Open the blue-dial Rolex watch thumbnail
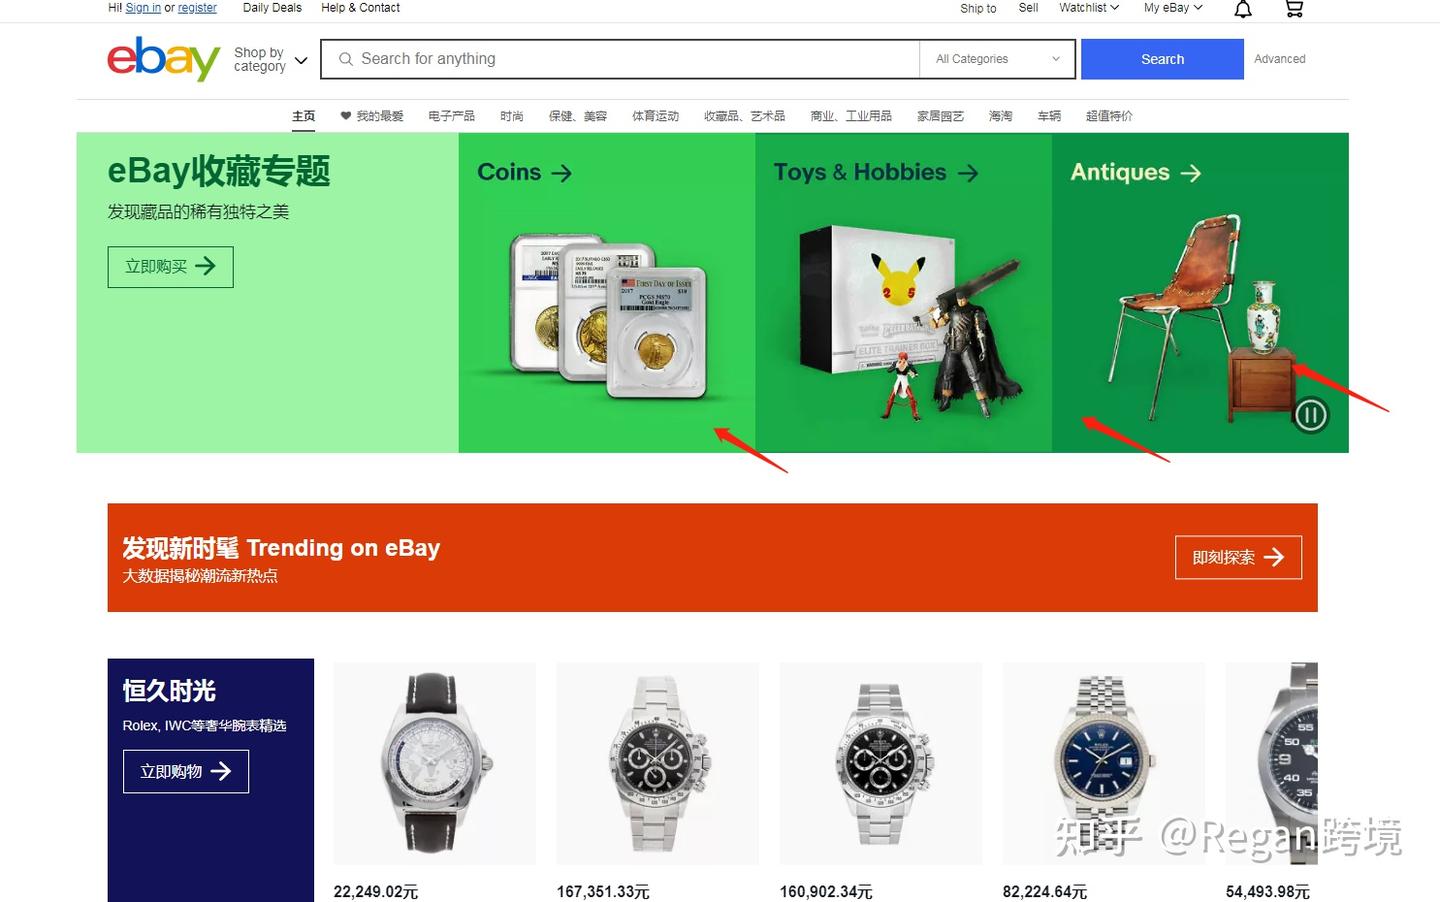1440x902 pixels. (x=1103, y=763)
